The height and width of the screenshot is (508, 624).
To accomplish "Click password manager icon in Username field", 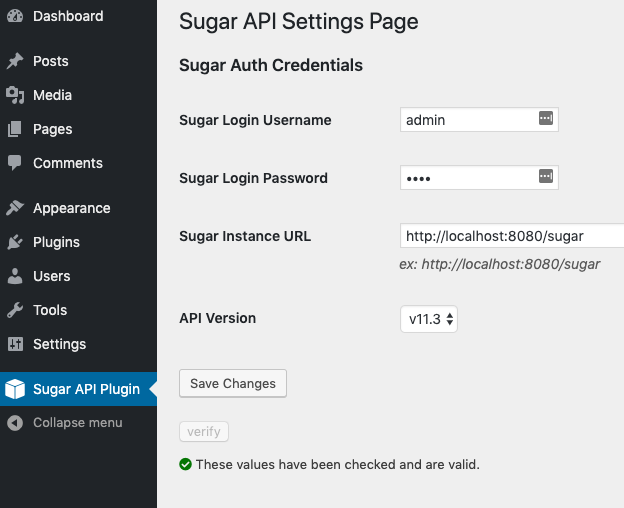I will coord(546,118).
